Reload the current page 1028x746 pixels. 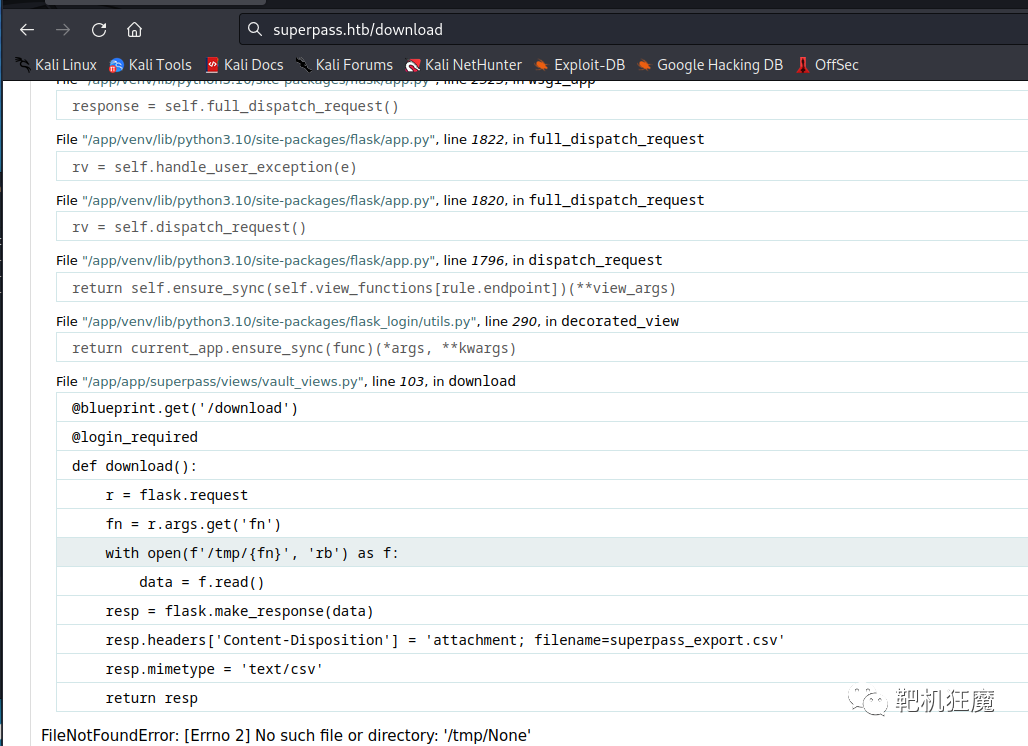click(x=99, y=29)
